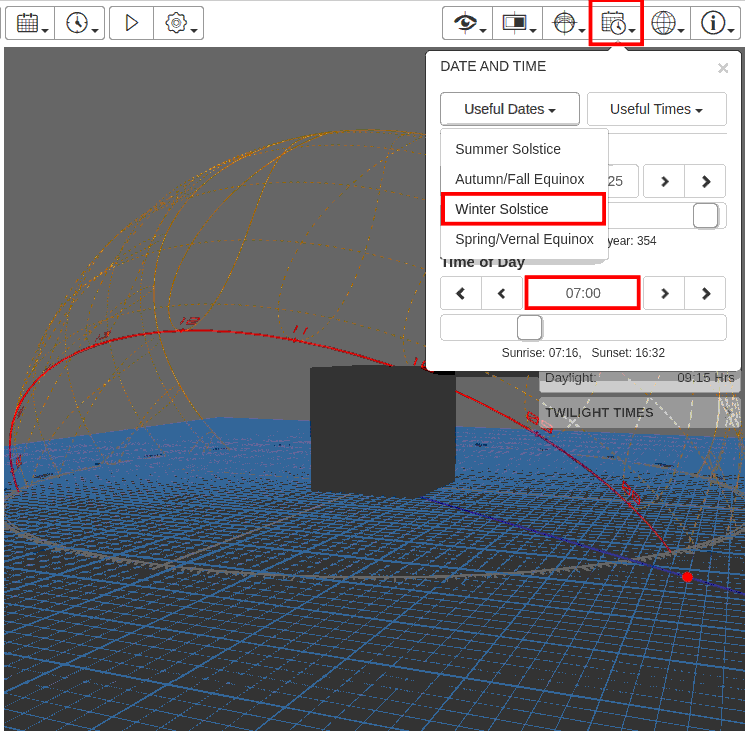The width and height of the screenshot is (745, 731).
Task: Toggle the Date and Time panel icon
Action: click(615, 23)
